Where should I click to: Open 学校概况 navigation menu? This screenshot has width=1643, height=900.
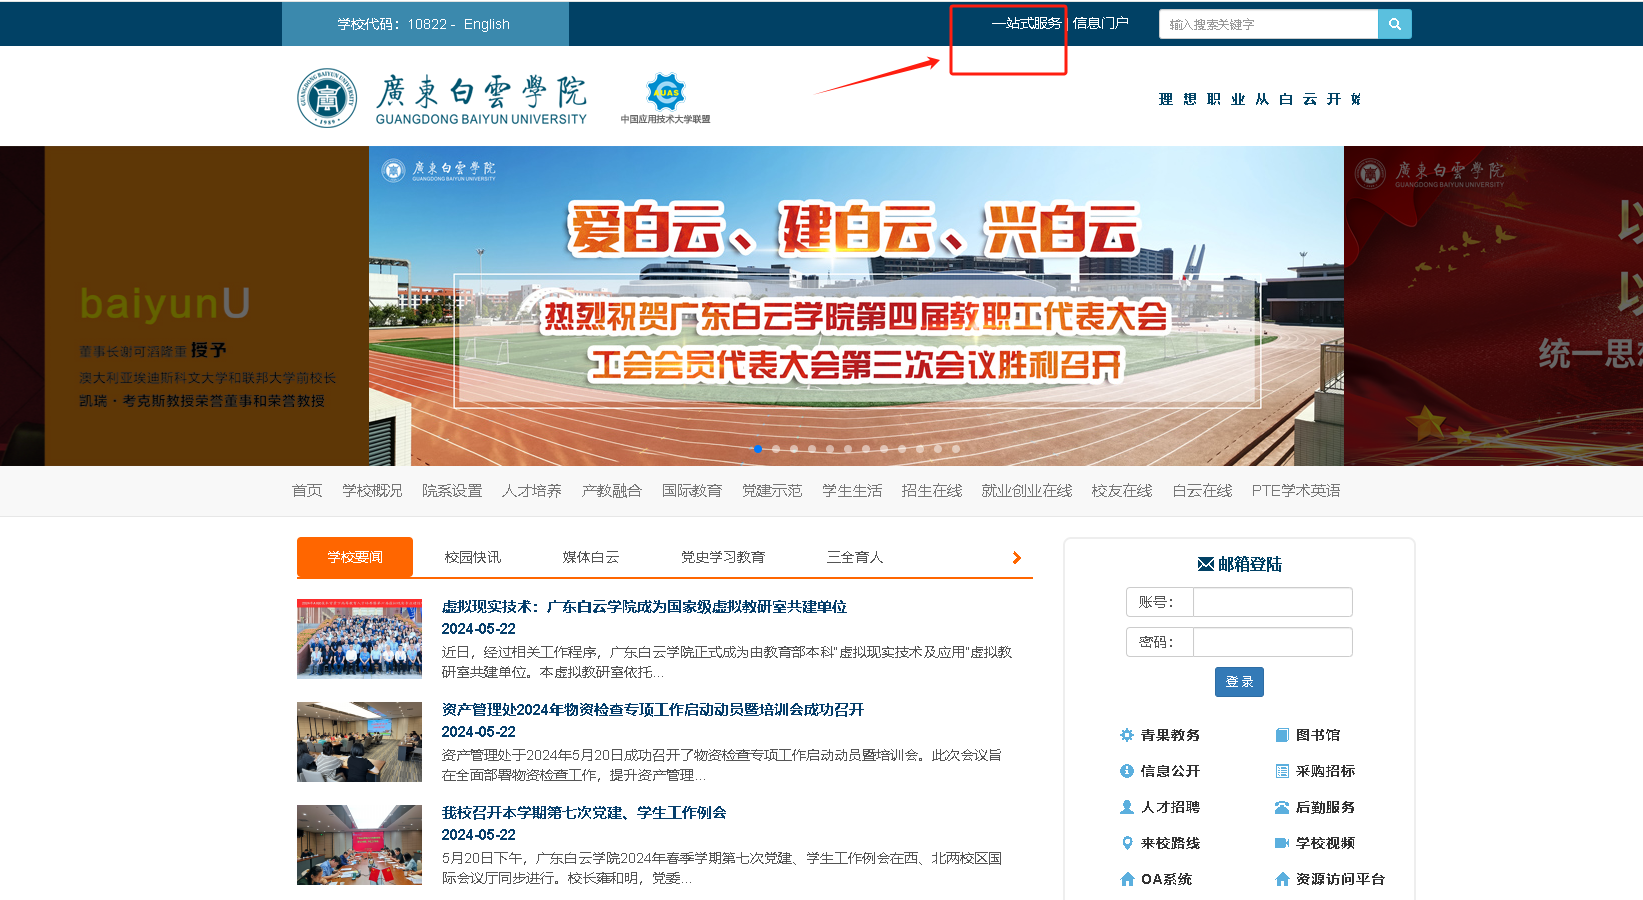(x=372, y=491)
